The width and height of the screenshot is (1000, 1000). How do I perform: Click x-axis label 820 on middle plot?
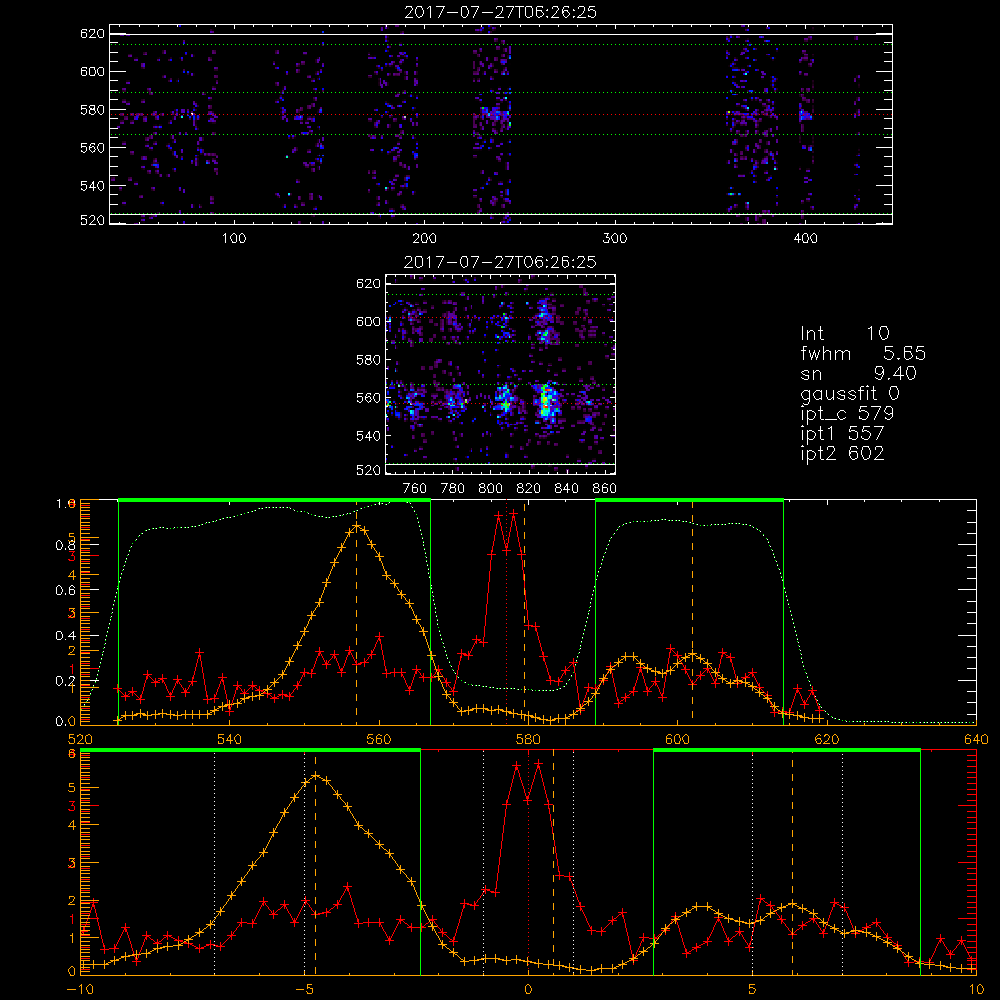point(529,489)
